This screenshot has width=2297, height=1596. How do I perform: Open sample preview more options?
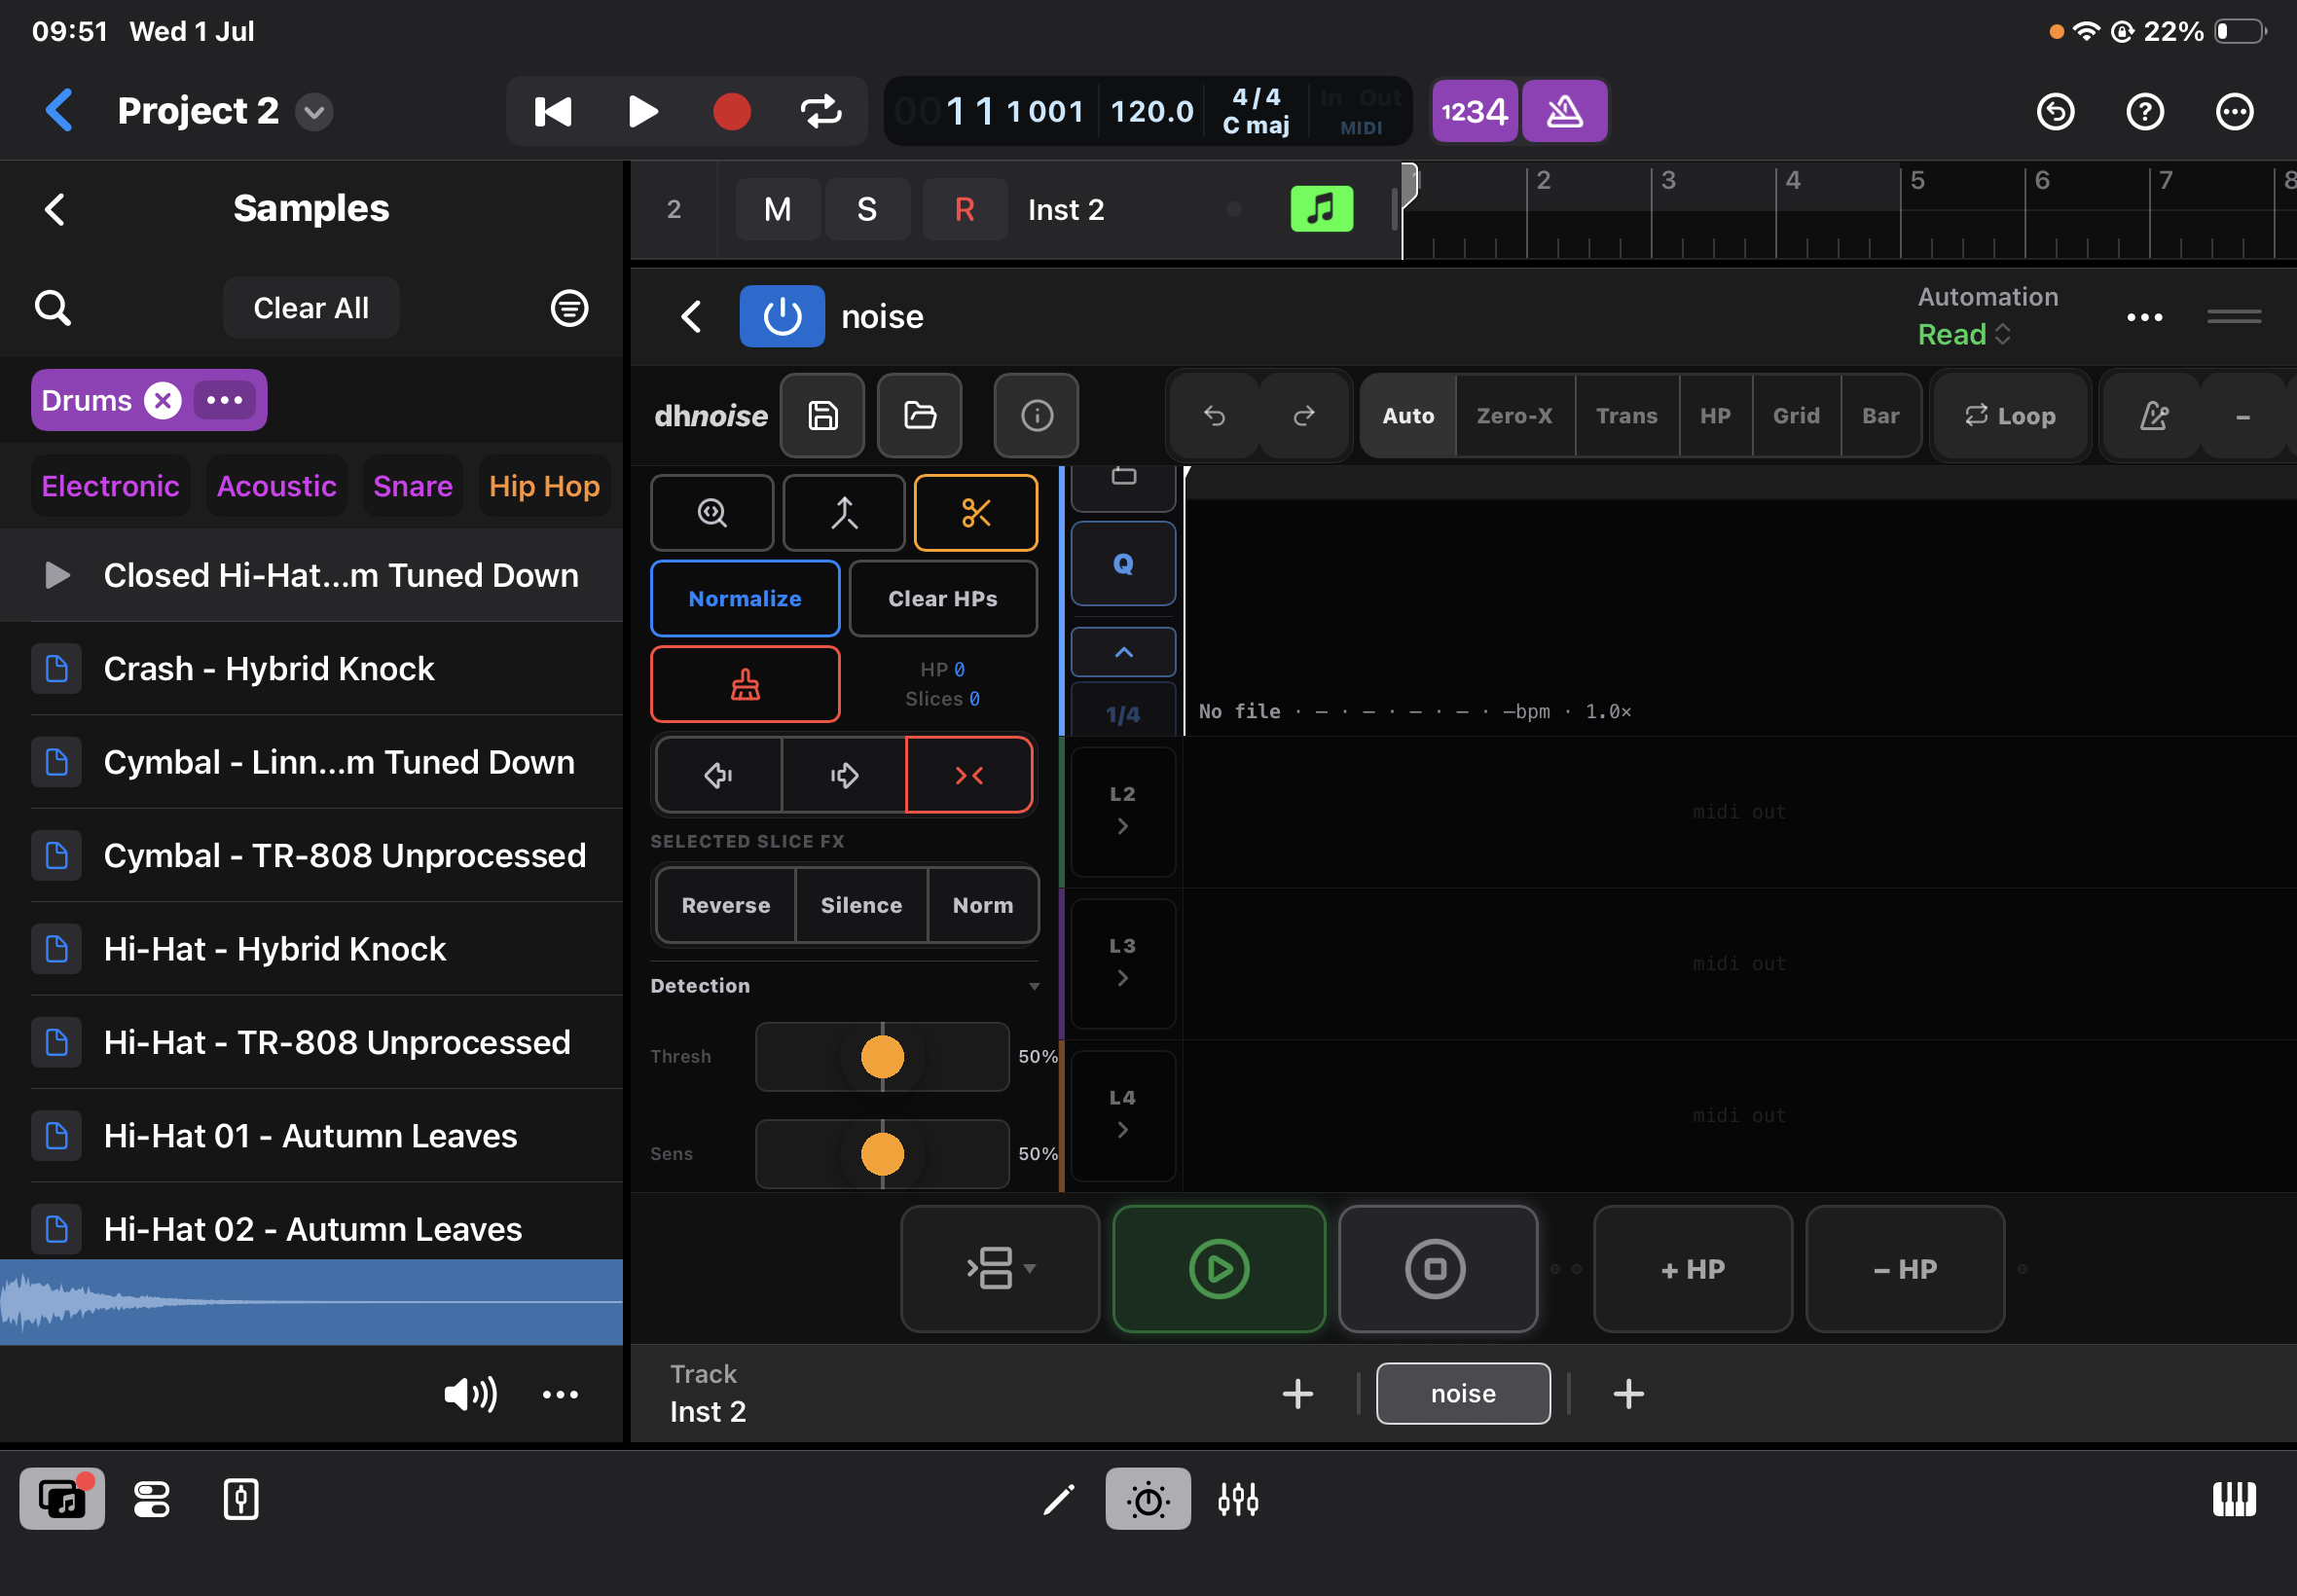pos(560,1394)
